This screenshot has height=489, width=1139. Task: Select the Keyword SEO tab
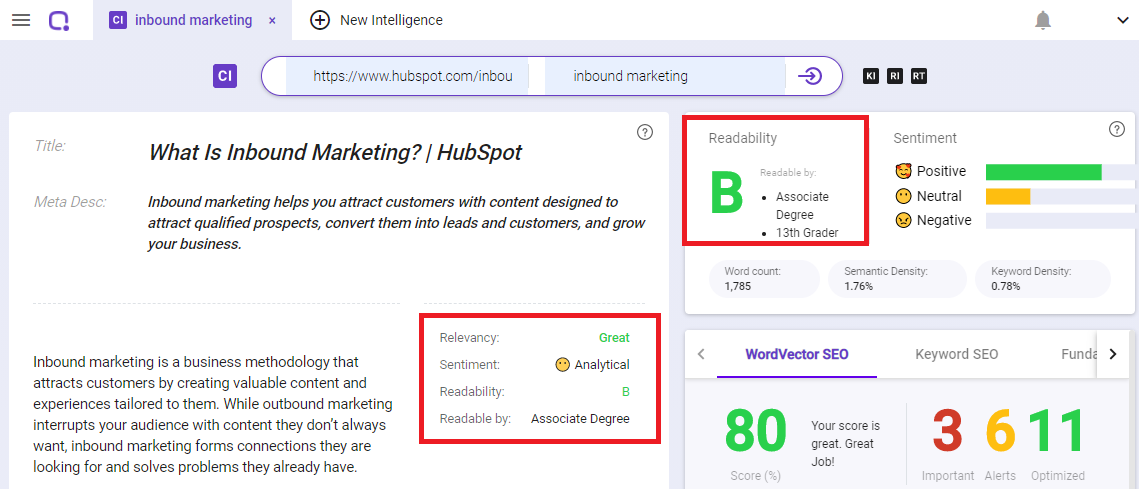coord(957,355)
